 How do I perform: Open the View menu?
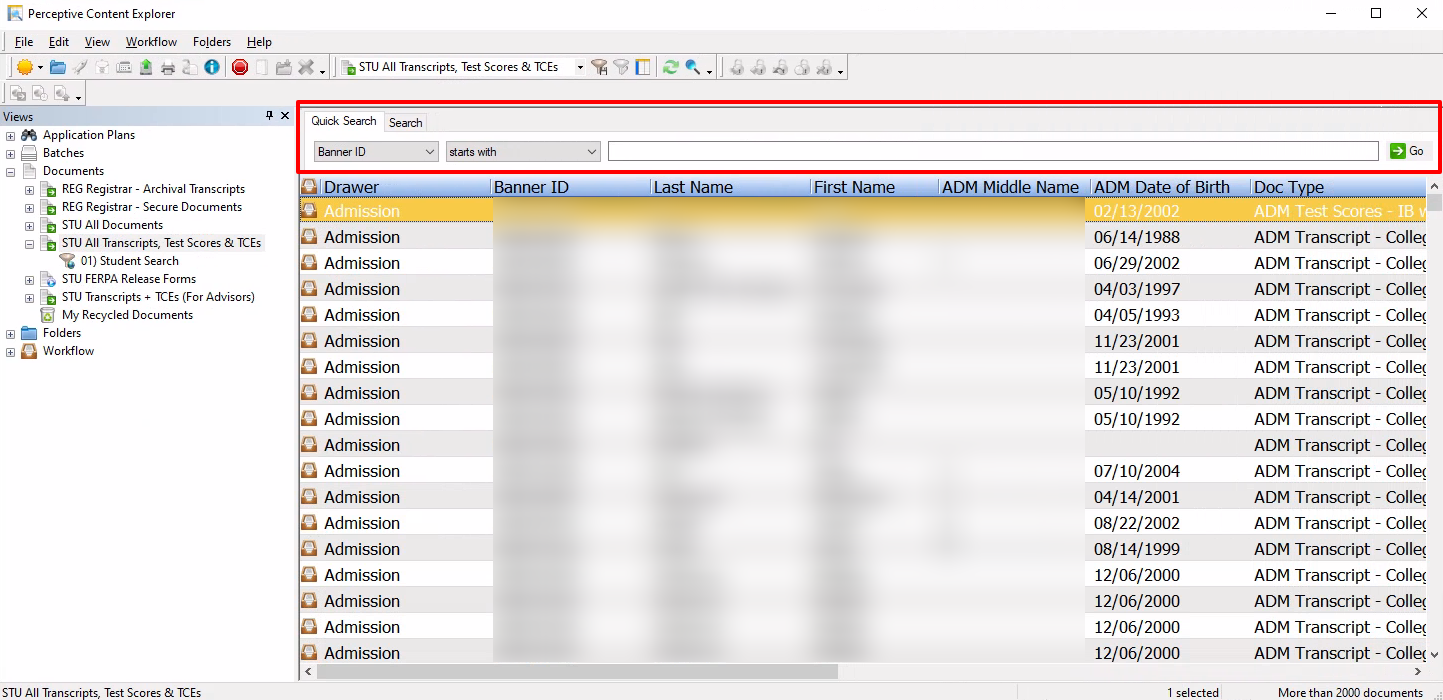tap(97, 42)
